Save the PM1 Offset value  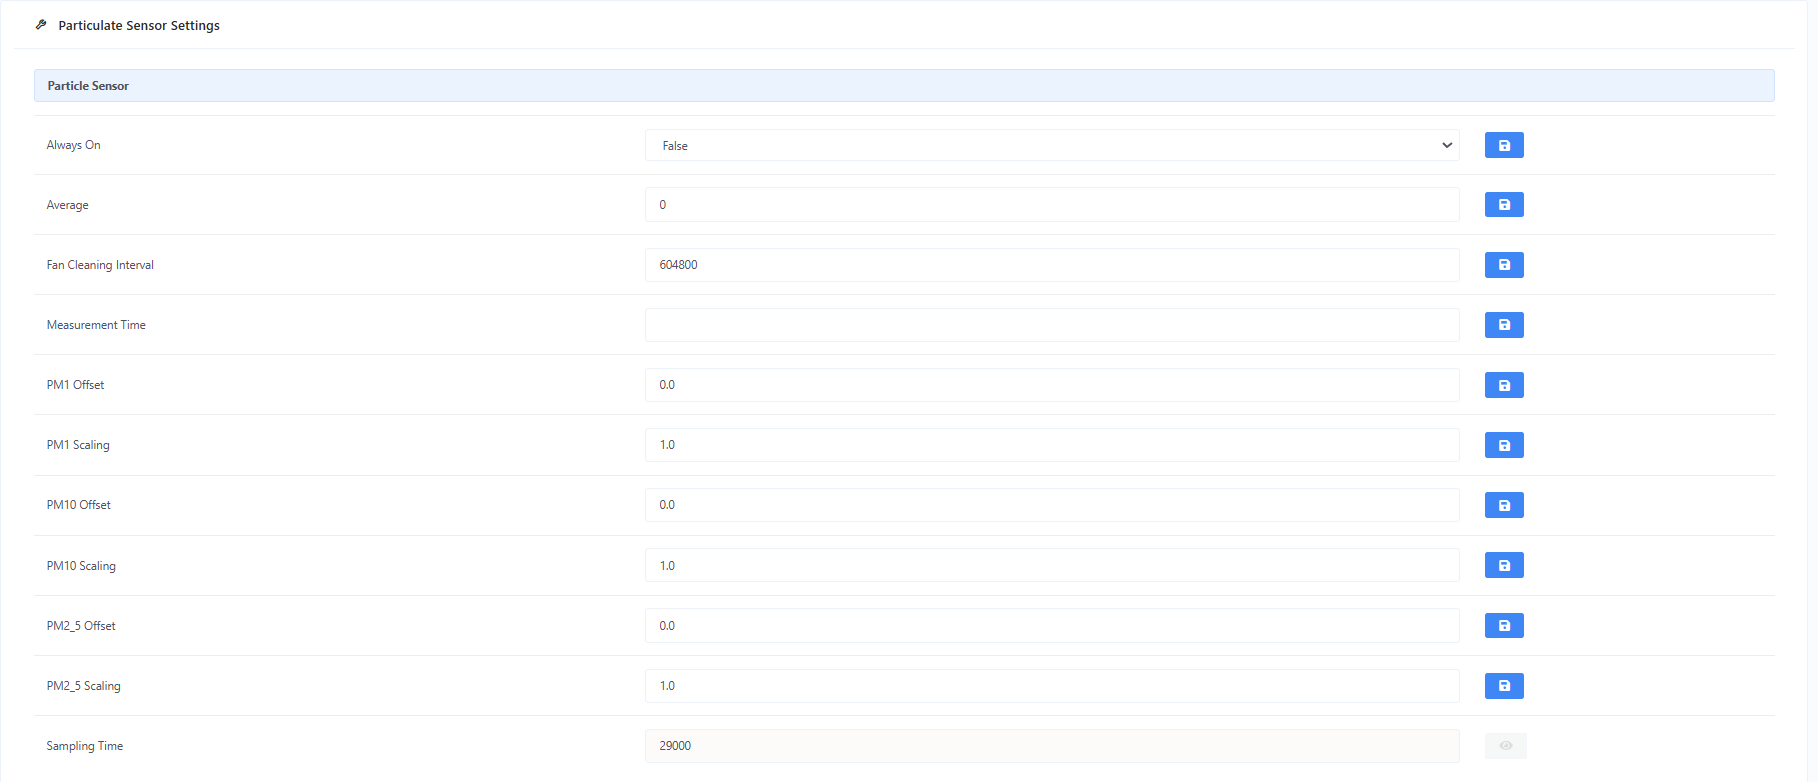click(1504, 385)
